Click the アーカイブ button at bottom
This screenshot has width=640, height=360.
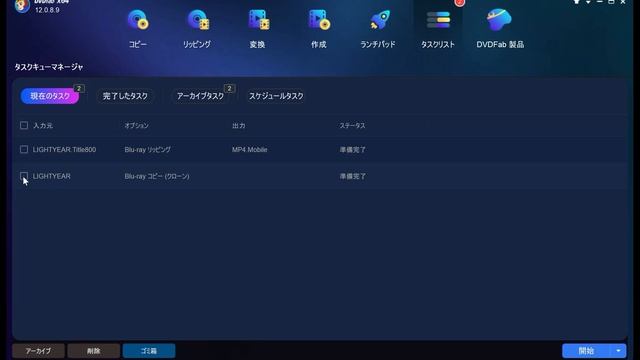click(38, 351)
